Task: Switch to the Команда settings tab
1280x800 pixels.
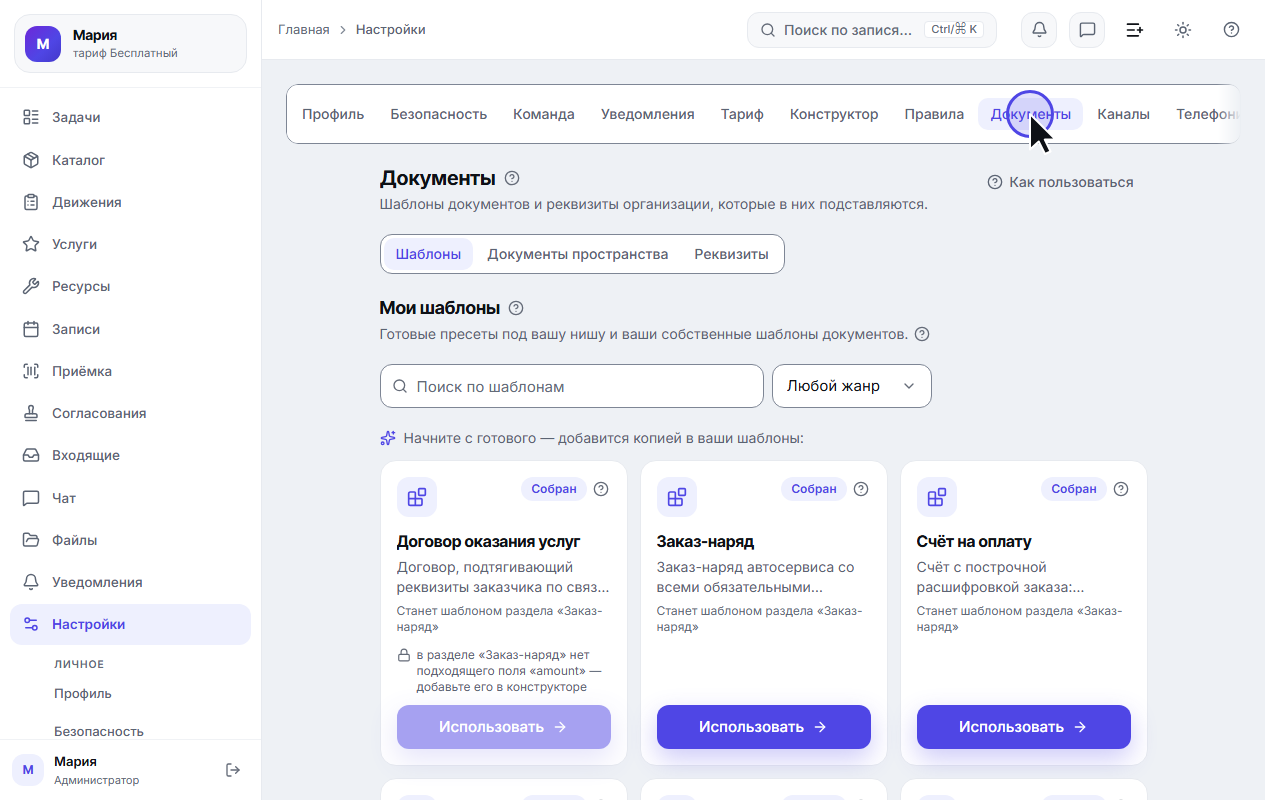Action: point(544,114)
